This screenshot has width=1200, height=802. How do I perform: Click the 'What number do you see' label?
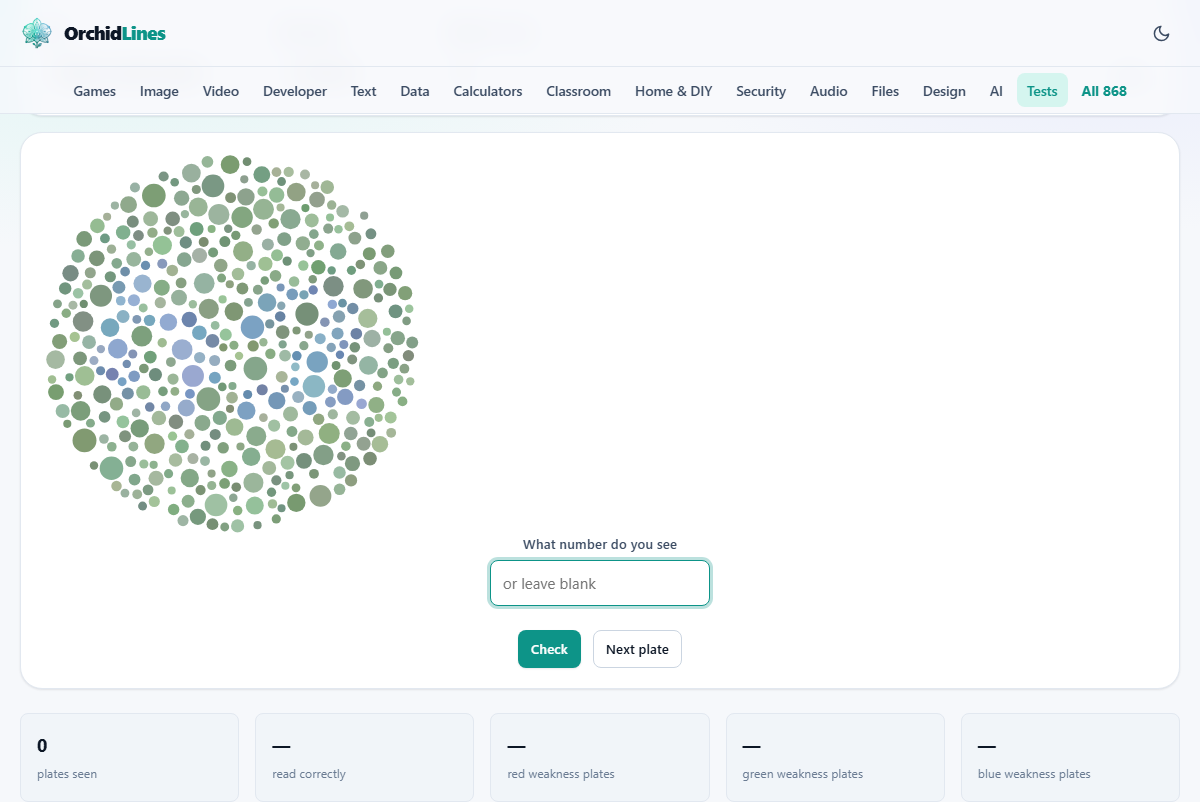[600, 545]
